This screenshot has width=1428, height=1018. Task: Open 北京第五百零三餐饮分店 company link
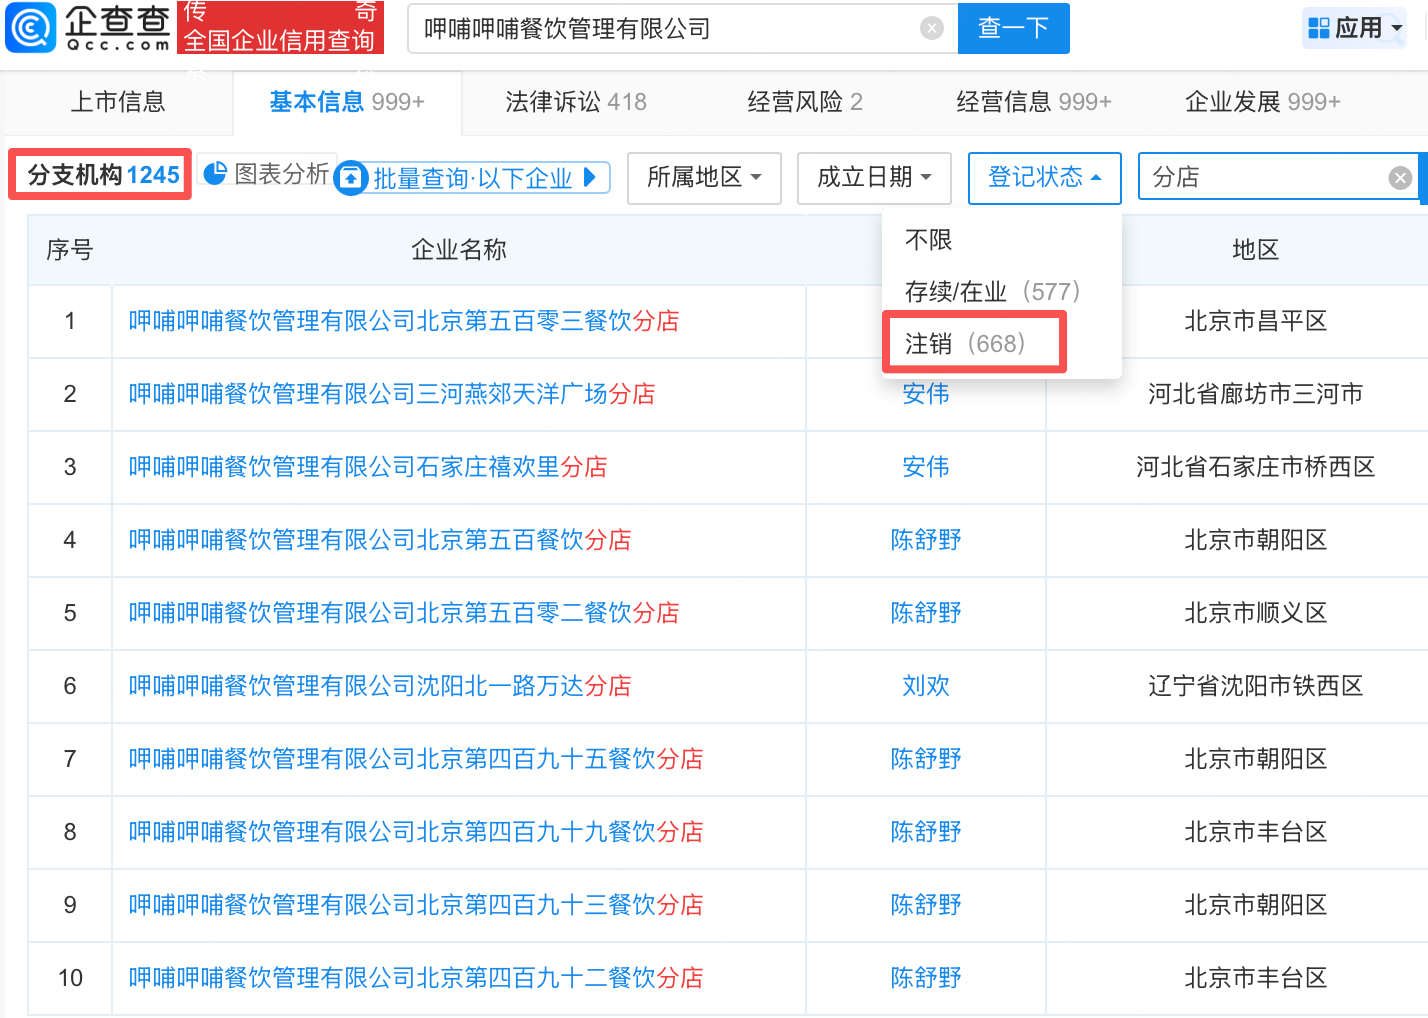(404, 321)
